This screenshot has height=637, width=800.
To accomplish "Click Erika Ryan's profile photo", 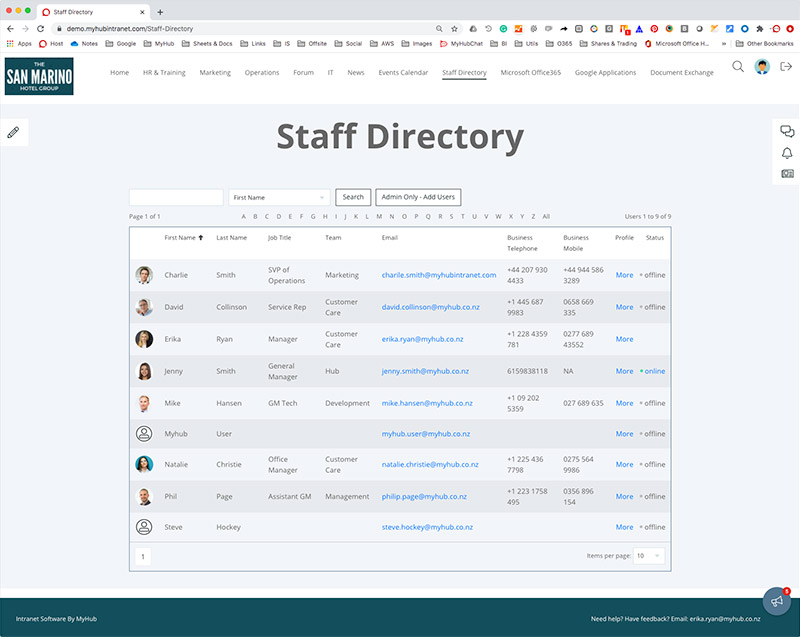I will coord(144,339).
